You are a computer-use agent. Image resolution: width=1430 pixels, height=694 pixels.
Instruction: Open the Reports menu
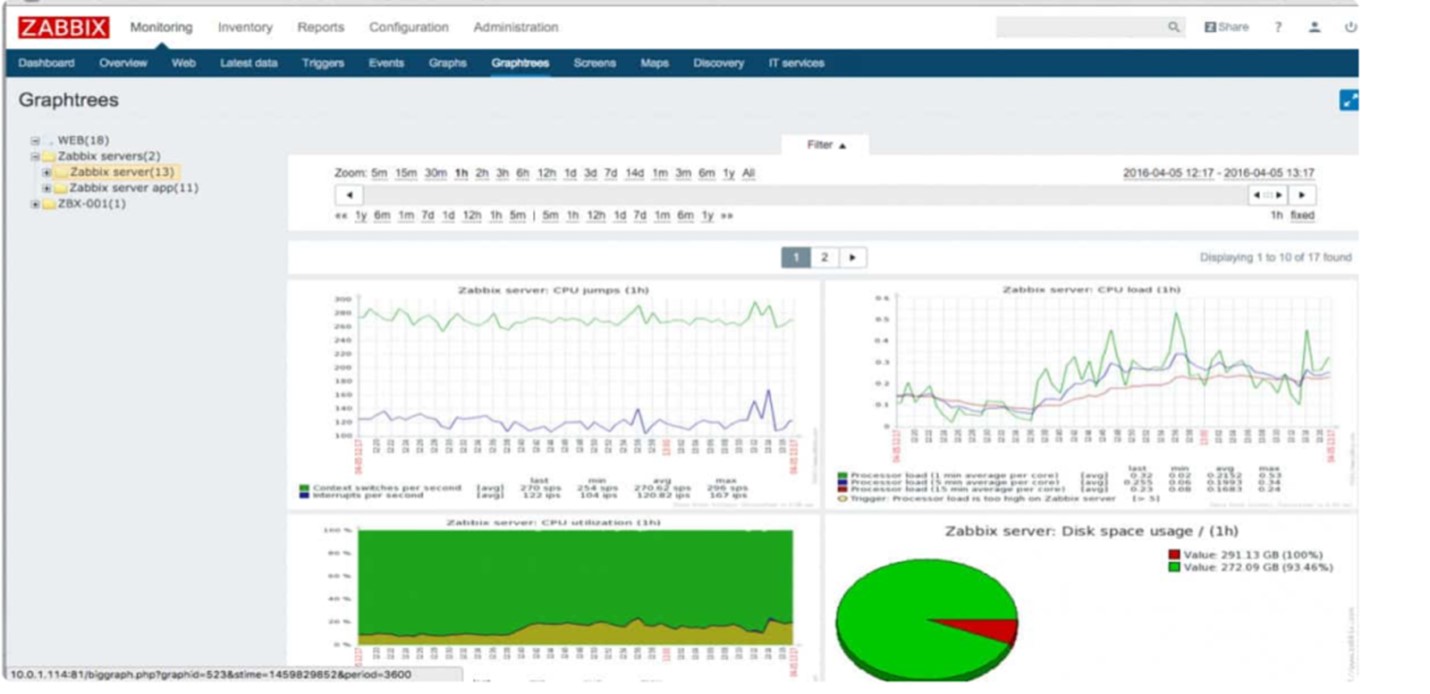(x=320, y=27)
